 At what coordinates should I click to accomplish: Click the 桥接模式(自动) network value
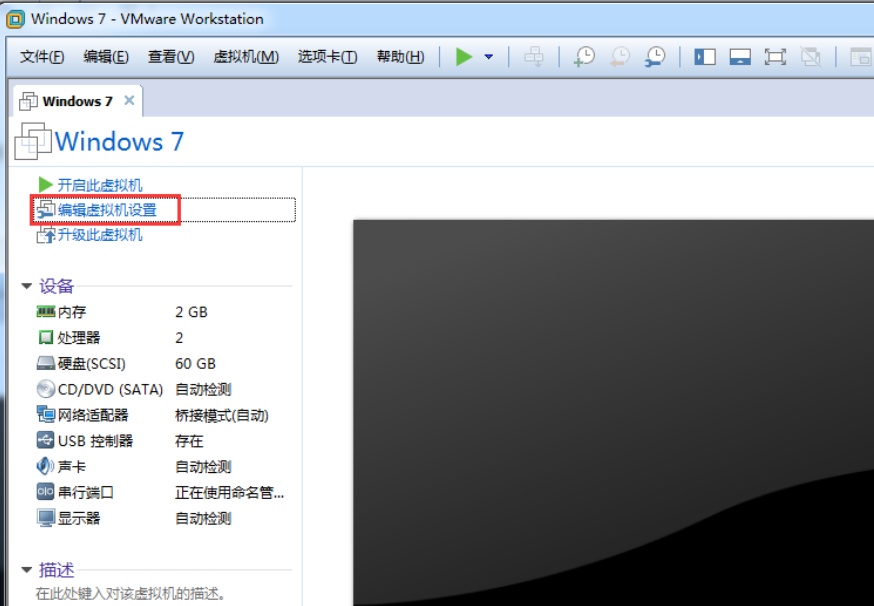coord(222,415)
